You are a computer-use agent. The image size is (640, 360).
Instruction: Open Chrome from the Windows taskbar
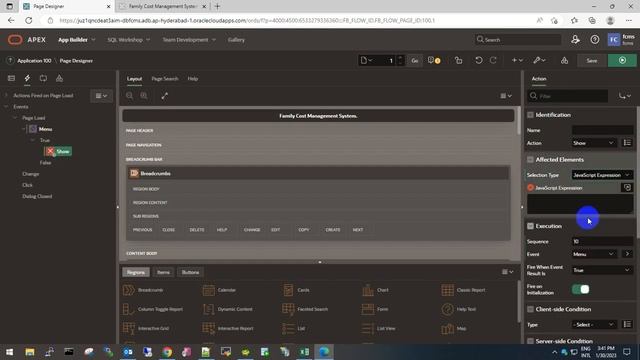[167, 352]
